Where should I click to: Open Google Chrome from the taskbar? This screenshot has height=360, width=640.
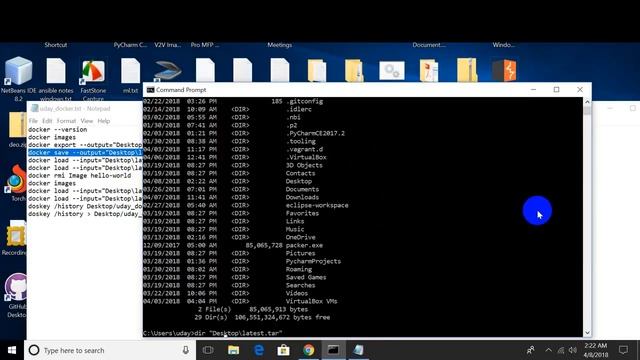[309, 350]
